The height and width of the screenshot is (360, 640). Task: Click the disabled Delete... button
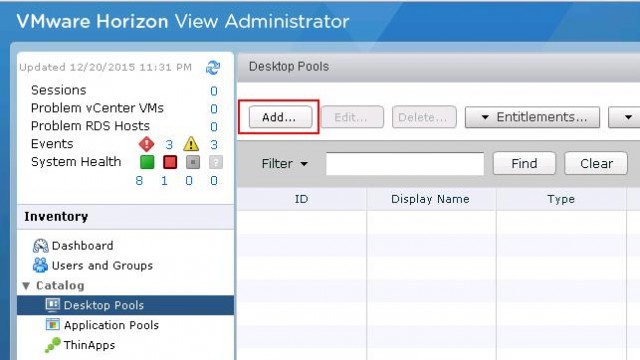pos(424,118)
